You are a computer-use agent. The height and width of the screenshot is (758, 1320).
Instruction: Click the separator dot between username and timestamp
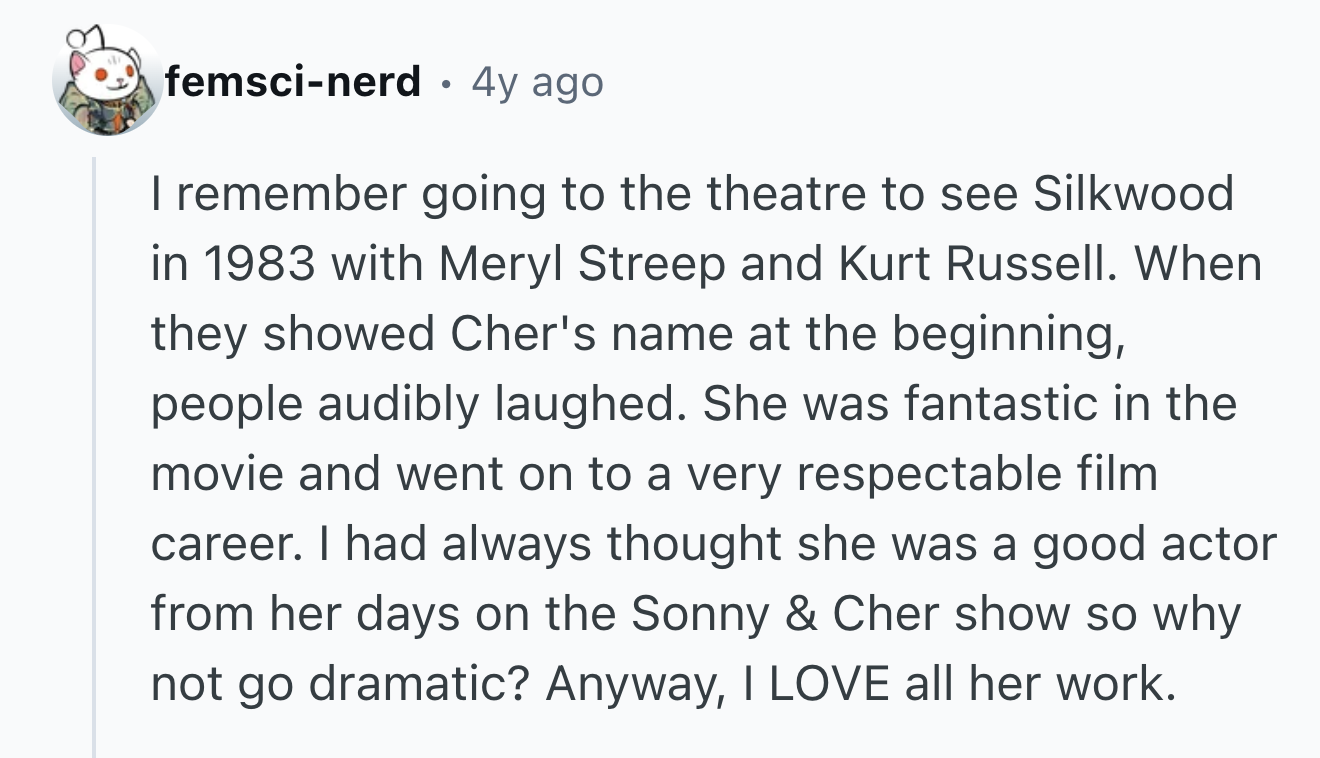446,85
